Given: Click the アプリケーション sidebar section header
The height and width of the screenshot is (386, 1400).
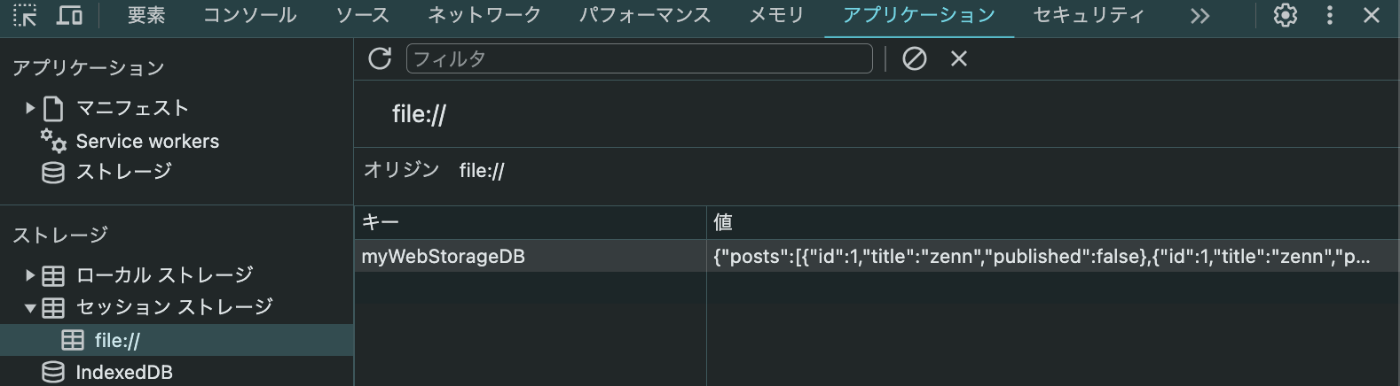Looking at the screenshot, I should [88, 68].
